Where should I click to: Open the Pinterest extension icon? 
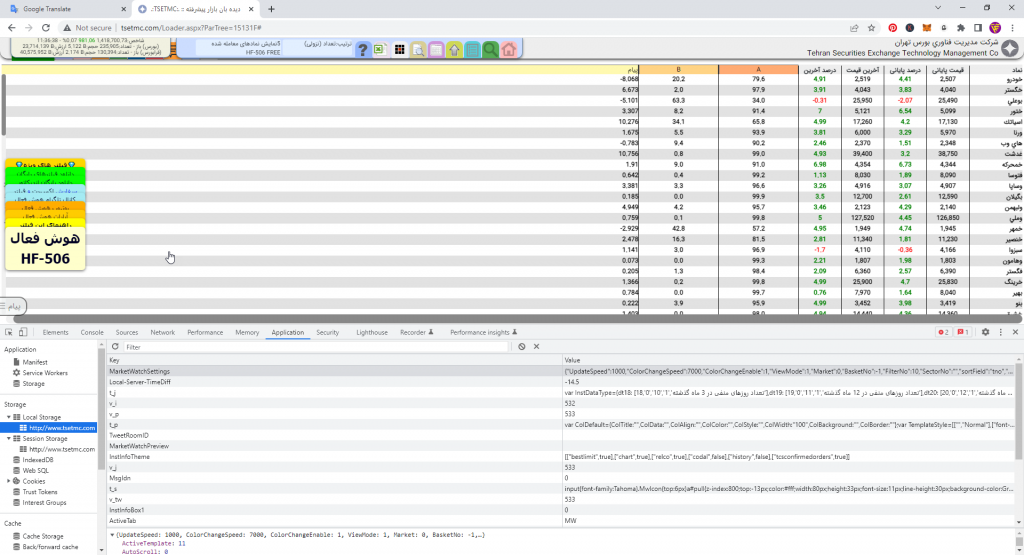[x=893, y=28]
